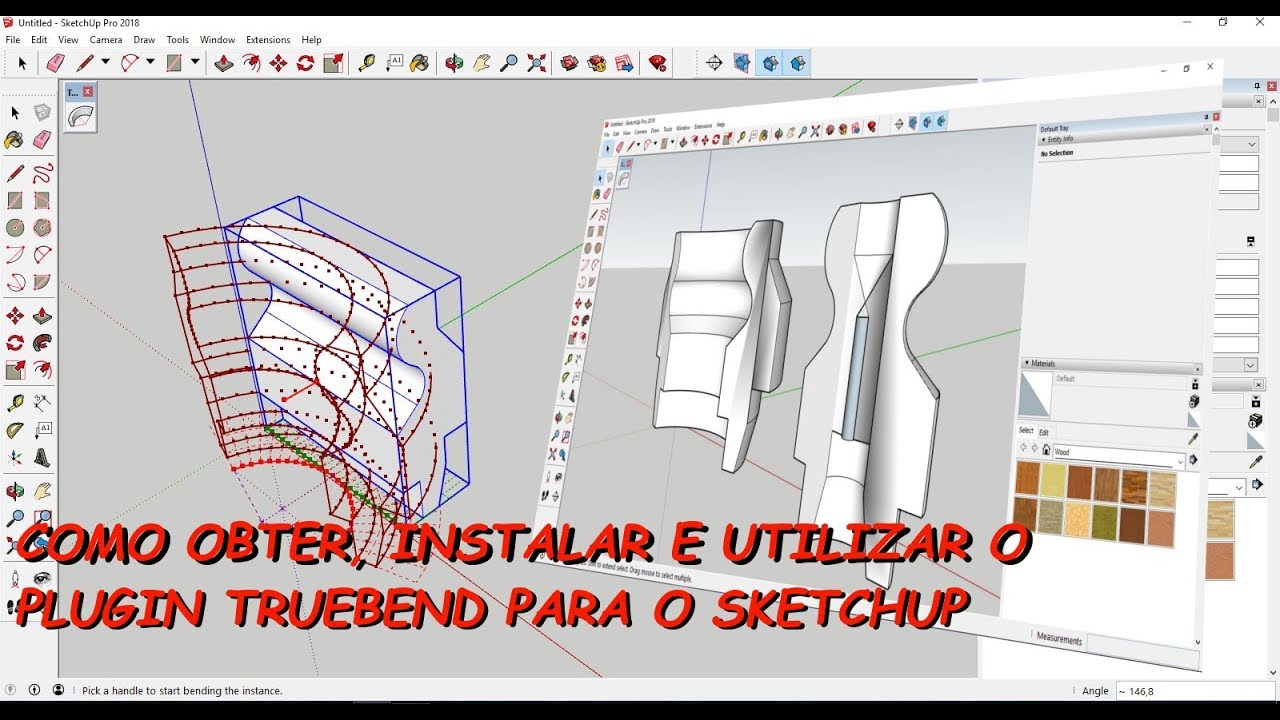
Task: Open the Help menu
Action: tap(312, 40)
